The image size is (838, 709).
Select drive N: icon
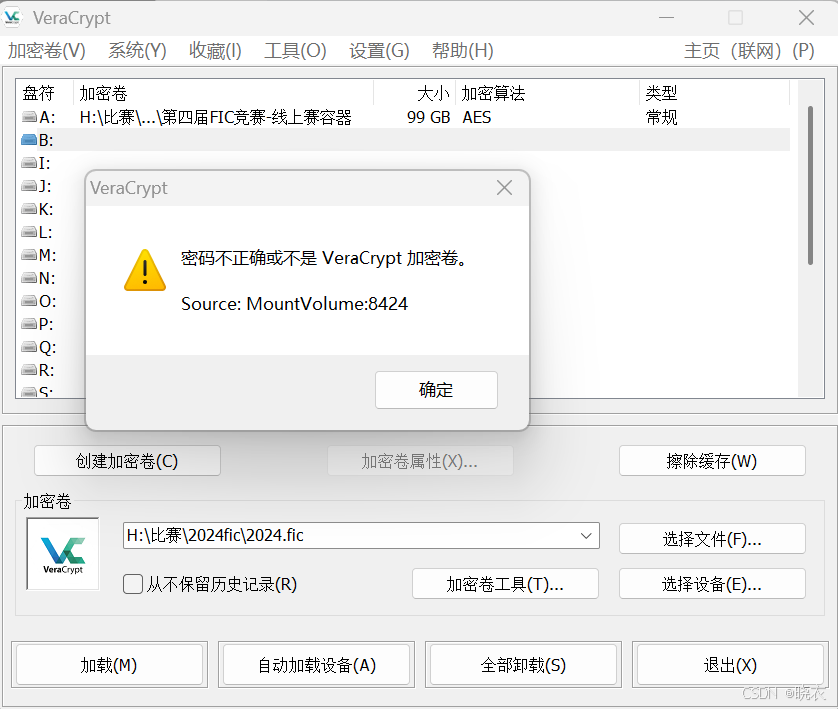[x=29, y=278]
